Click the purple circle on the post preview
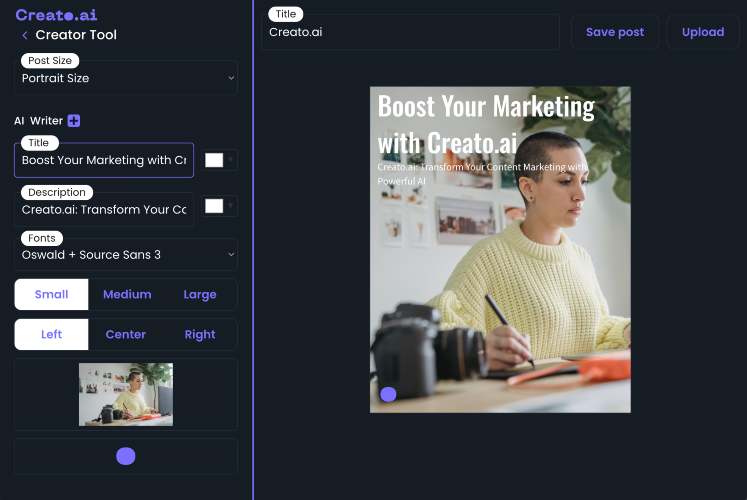 pyautogui.click(x=388, y=394)
